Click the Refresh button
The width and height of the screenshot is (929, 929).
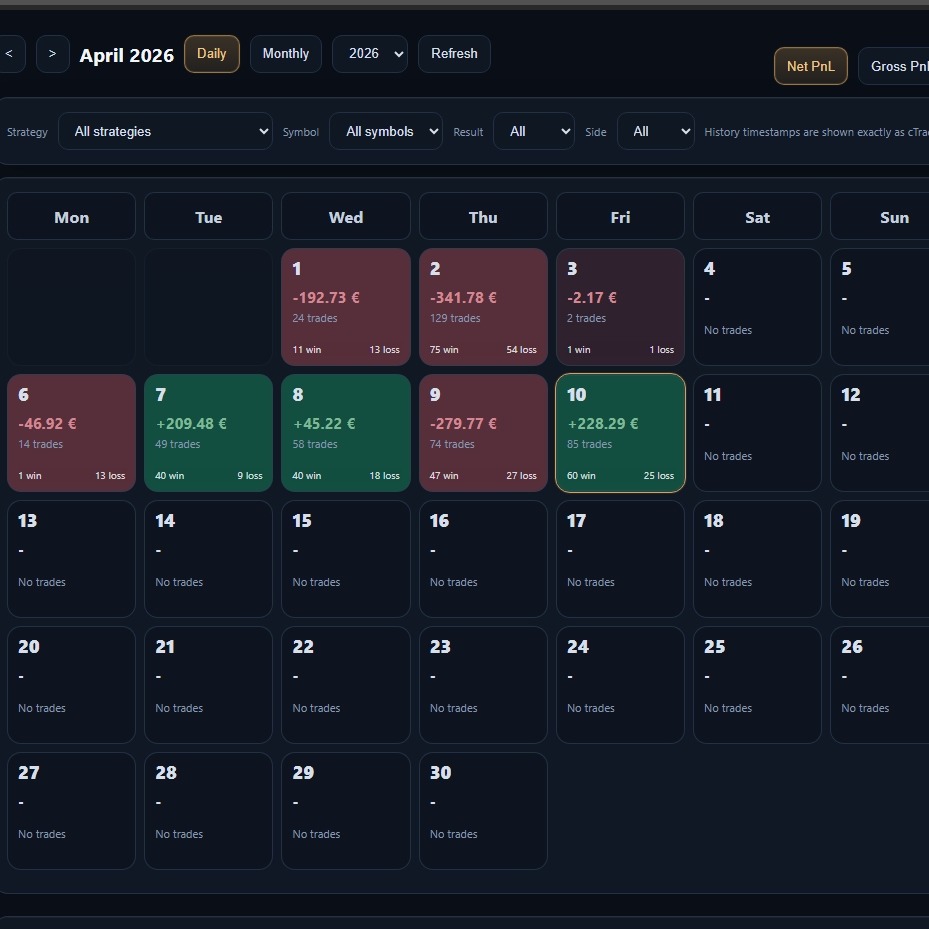coord(454,54)
